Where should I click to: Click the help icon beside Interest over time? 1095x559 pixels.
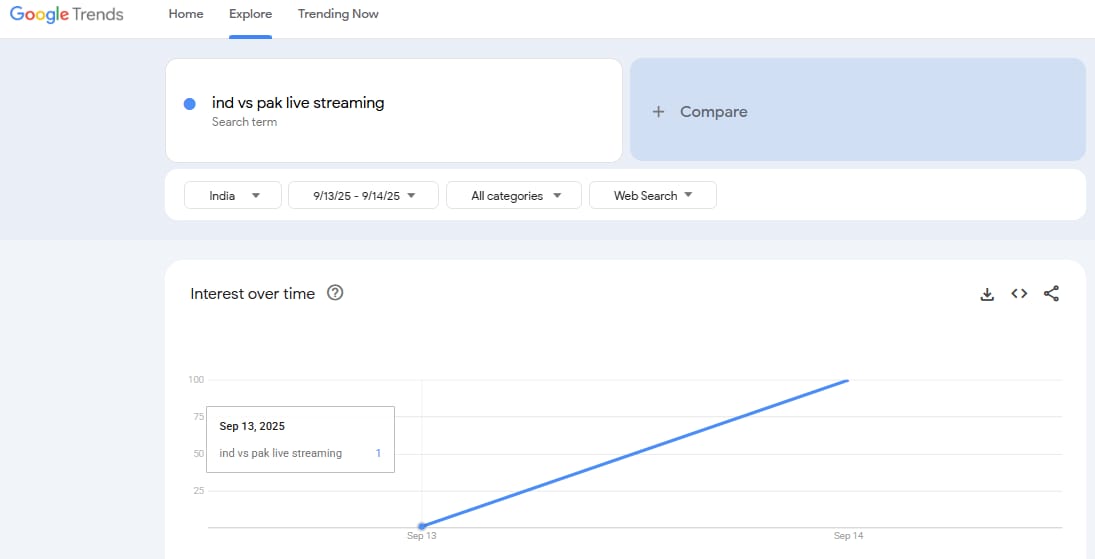[335, 293]
